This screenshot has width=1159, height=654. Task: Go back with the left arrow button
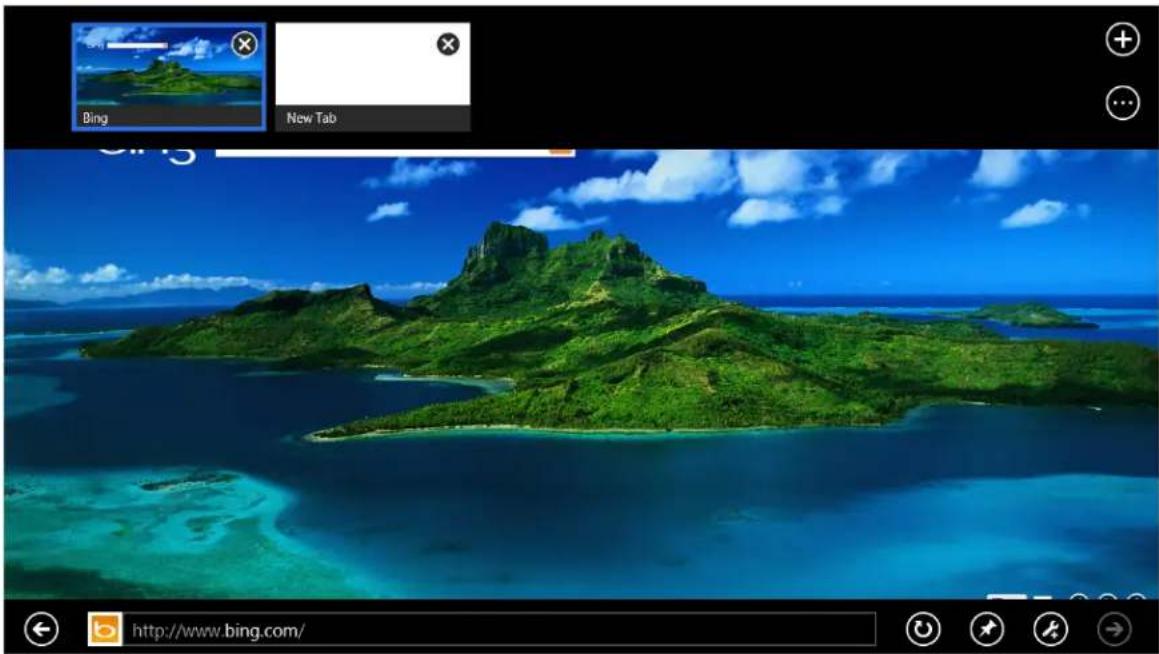(41, 630)
